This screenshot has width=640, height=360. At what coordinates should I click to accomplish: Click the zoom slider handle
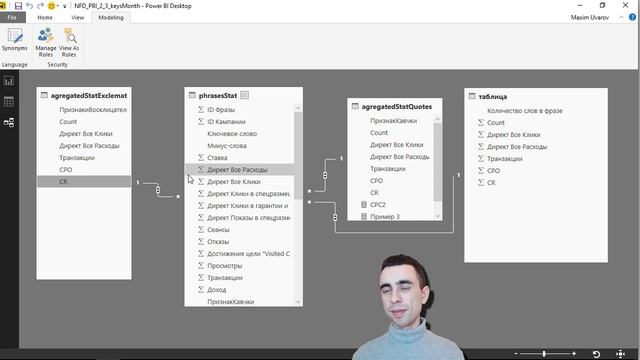pos(544,354)
